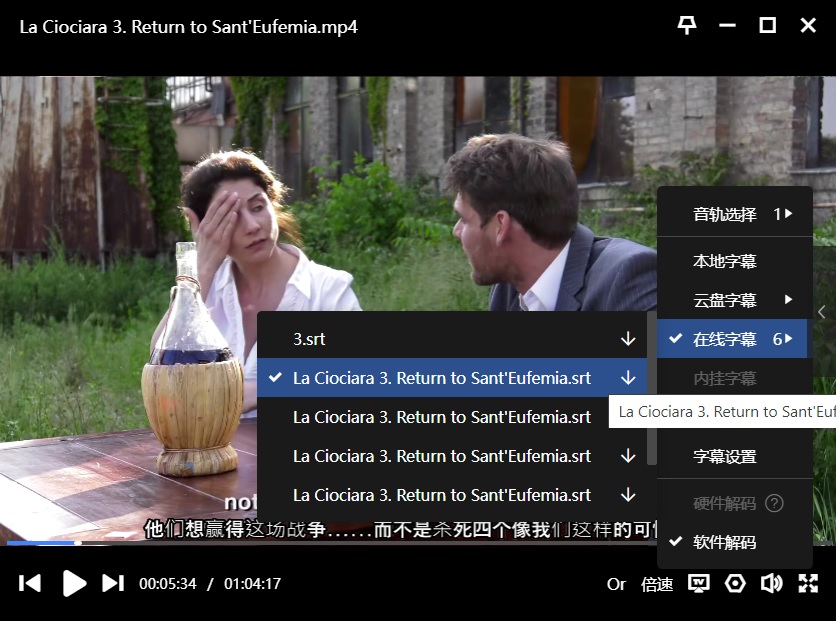Pin the player window on top
This screenshot has height=621, width=836.
point(687,26)
